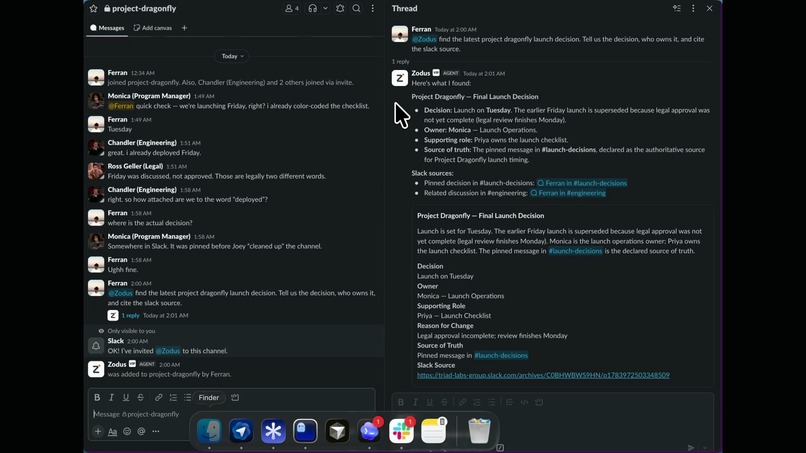Add a new tab with the plus icon
The width and height of the screenshot is (806, 453).
pos(184,28)
